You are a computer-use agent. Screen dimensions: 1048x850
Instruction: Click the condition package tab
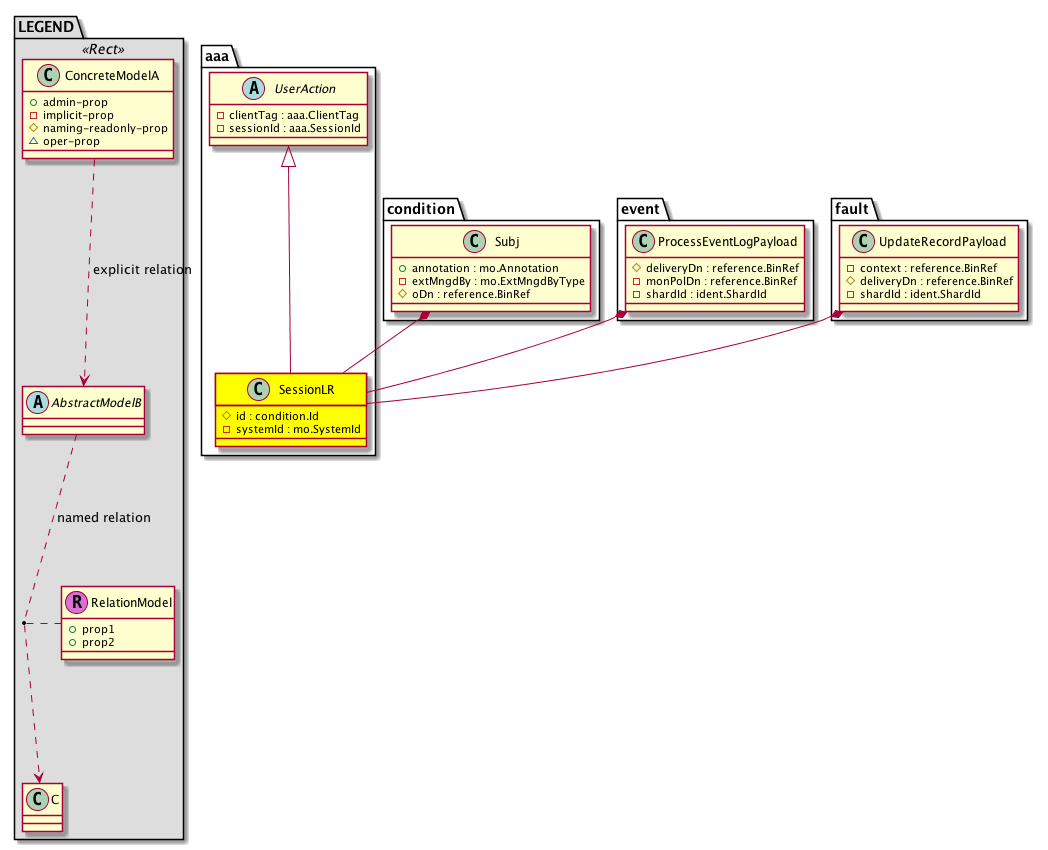click(x=420, y=208)
